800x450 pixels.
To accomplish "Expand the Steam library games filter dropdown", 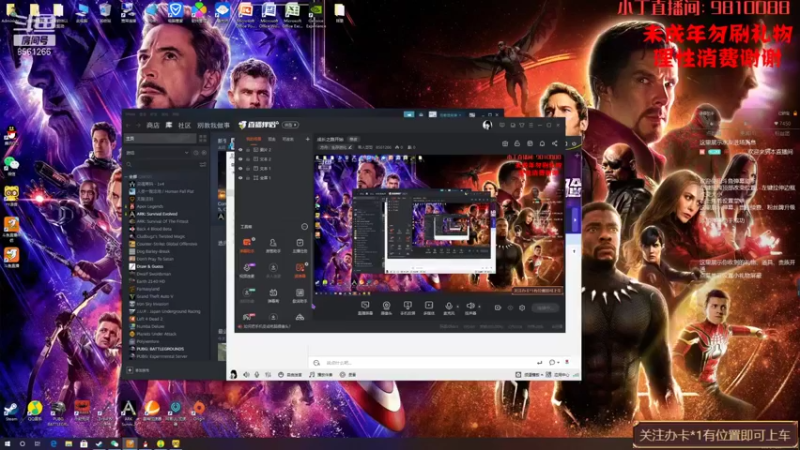I will (x=186, y=153).
